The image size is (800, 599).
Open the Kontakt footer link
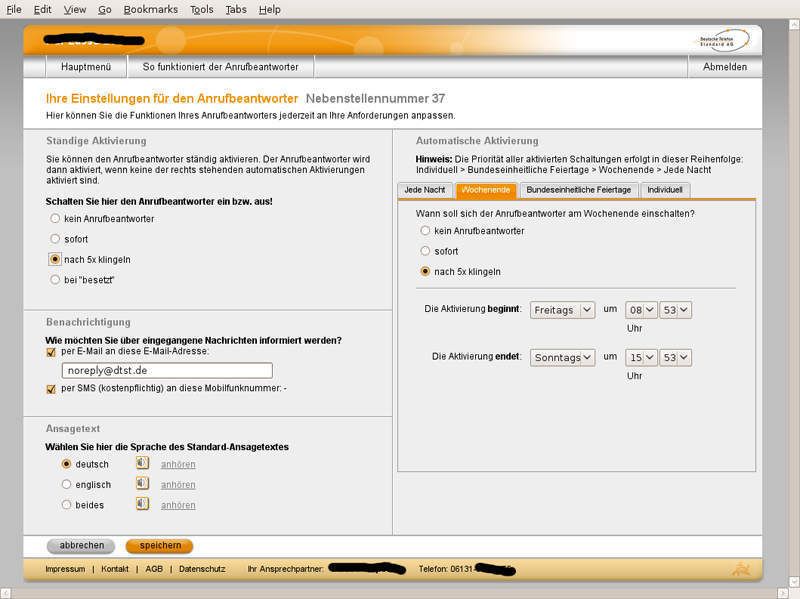115,569
